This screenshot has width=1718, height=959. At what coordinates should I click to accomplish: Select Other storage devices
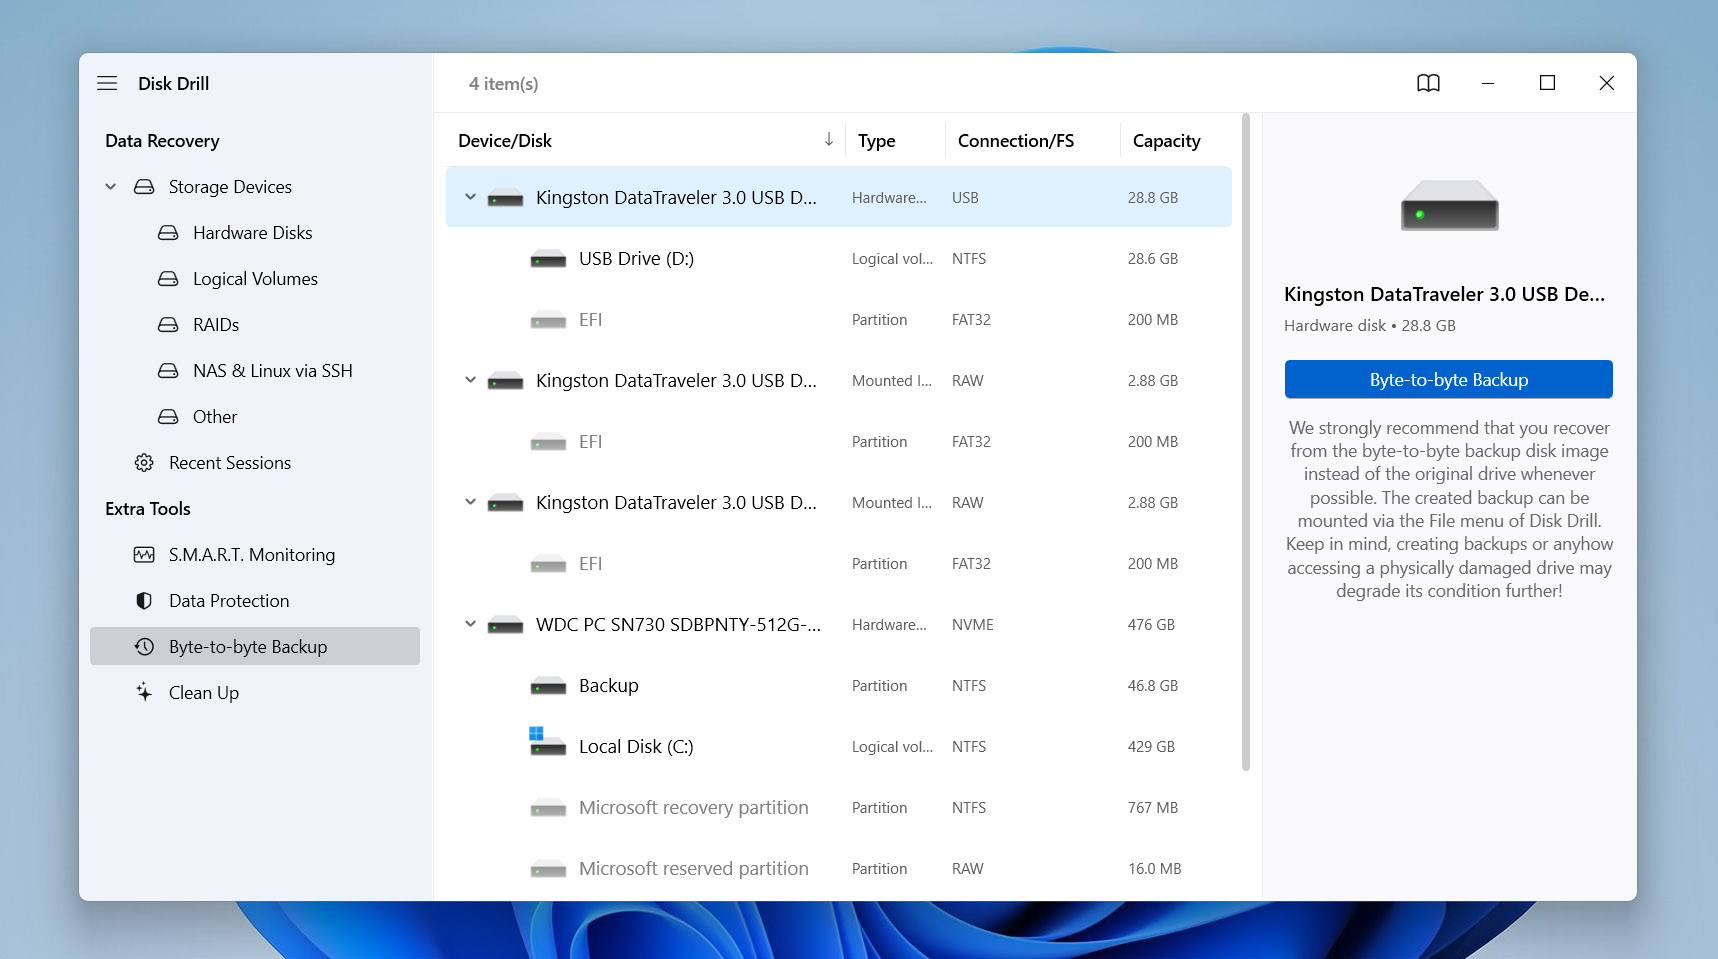point(215,417)
